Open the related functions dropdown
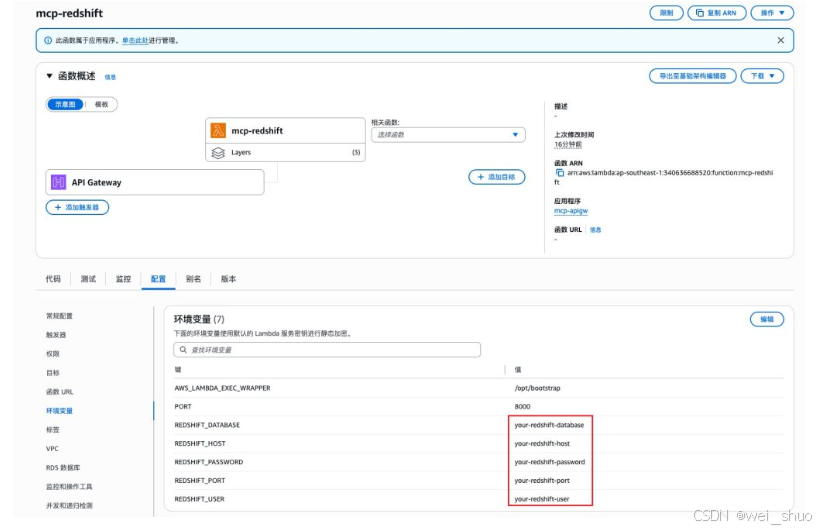 pyautogui.click(x=448, y=135)
